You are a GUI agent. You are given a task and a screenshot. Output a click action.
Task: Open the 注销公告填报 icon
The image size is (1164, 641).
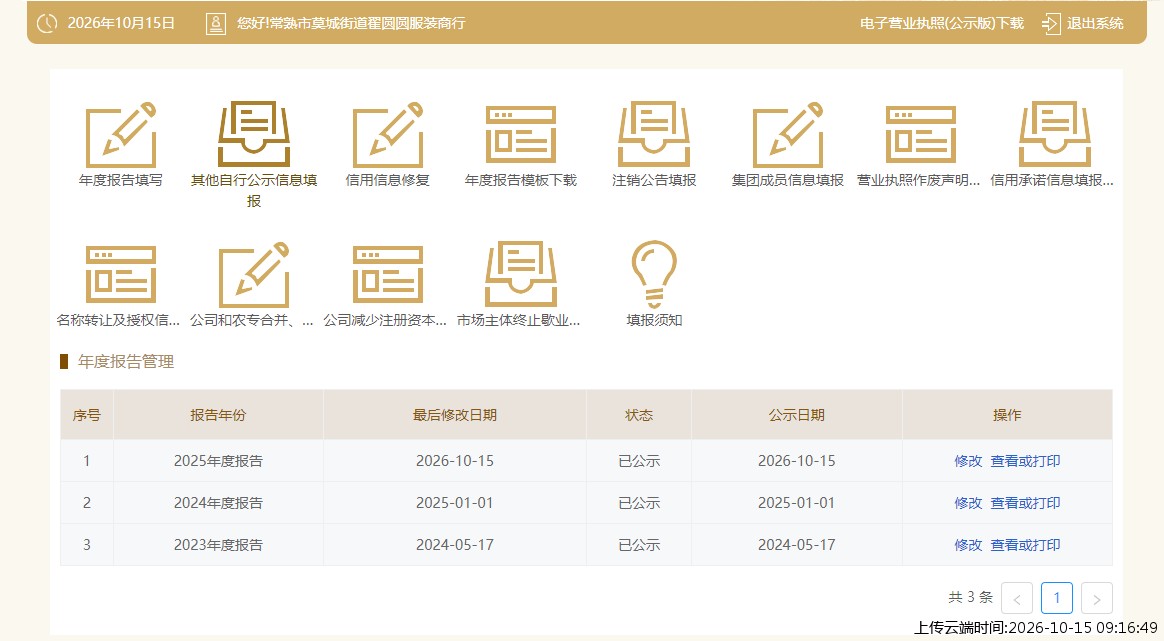pos(654,135)
